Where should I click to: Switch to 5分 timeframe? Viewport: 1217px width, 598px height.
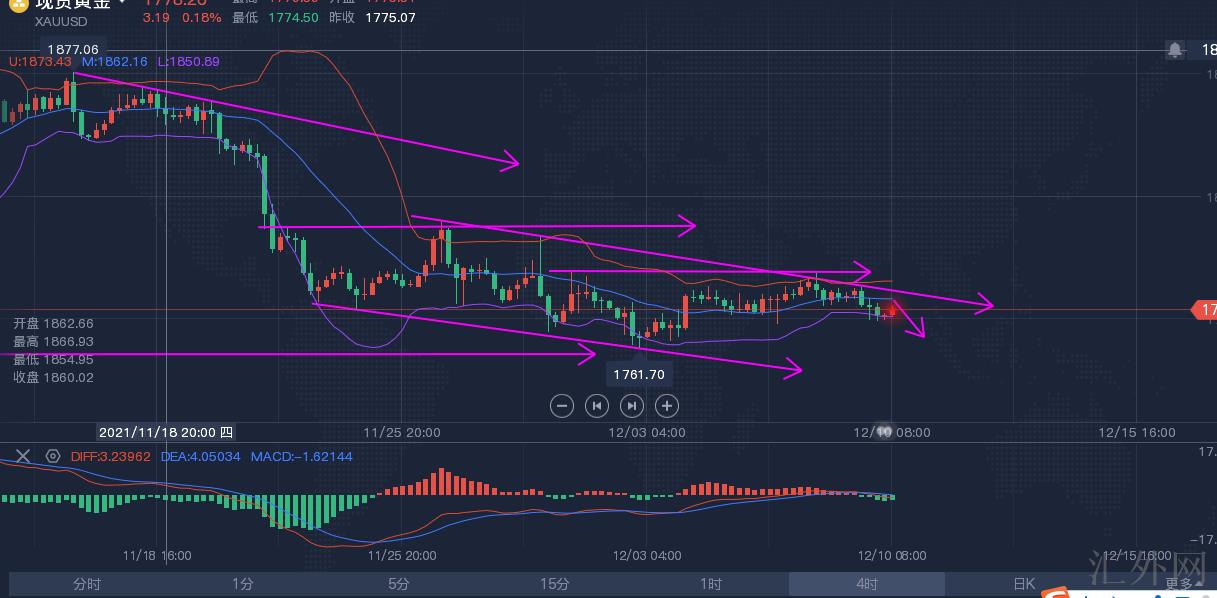(x=399, y=584)
